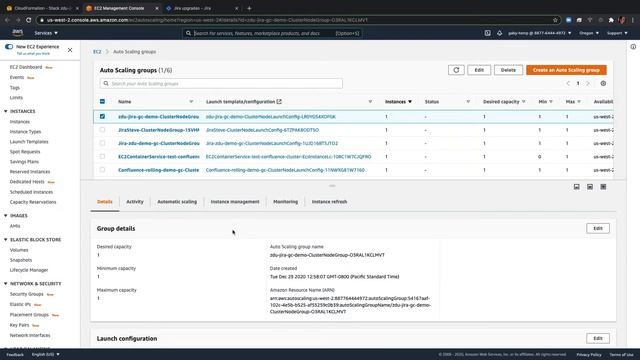Open the Support dropdown menu
Image resolution: width=640 pixels, height=360 pixels.
tap(617, 33)
